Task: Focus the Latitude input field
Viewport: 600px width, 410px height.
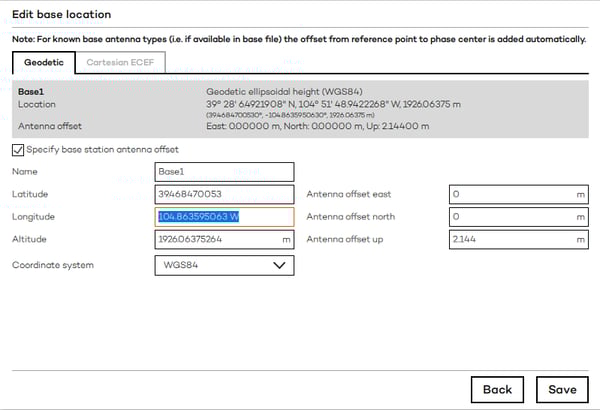Action: point(224,194)
